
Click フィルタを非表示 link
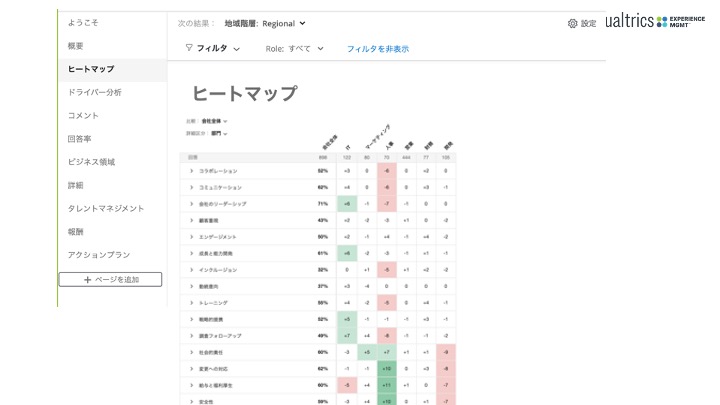coord(377,48)
